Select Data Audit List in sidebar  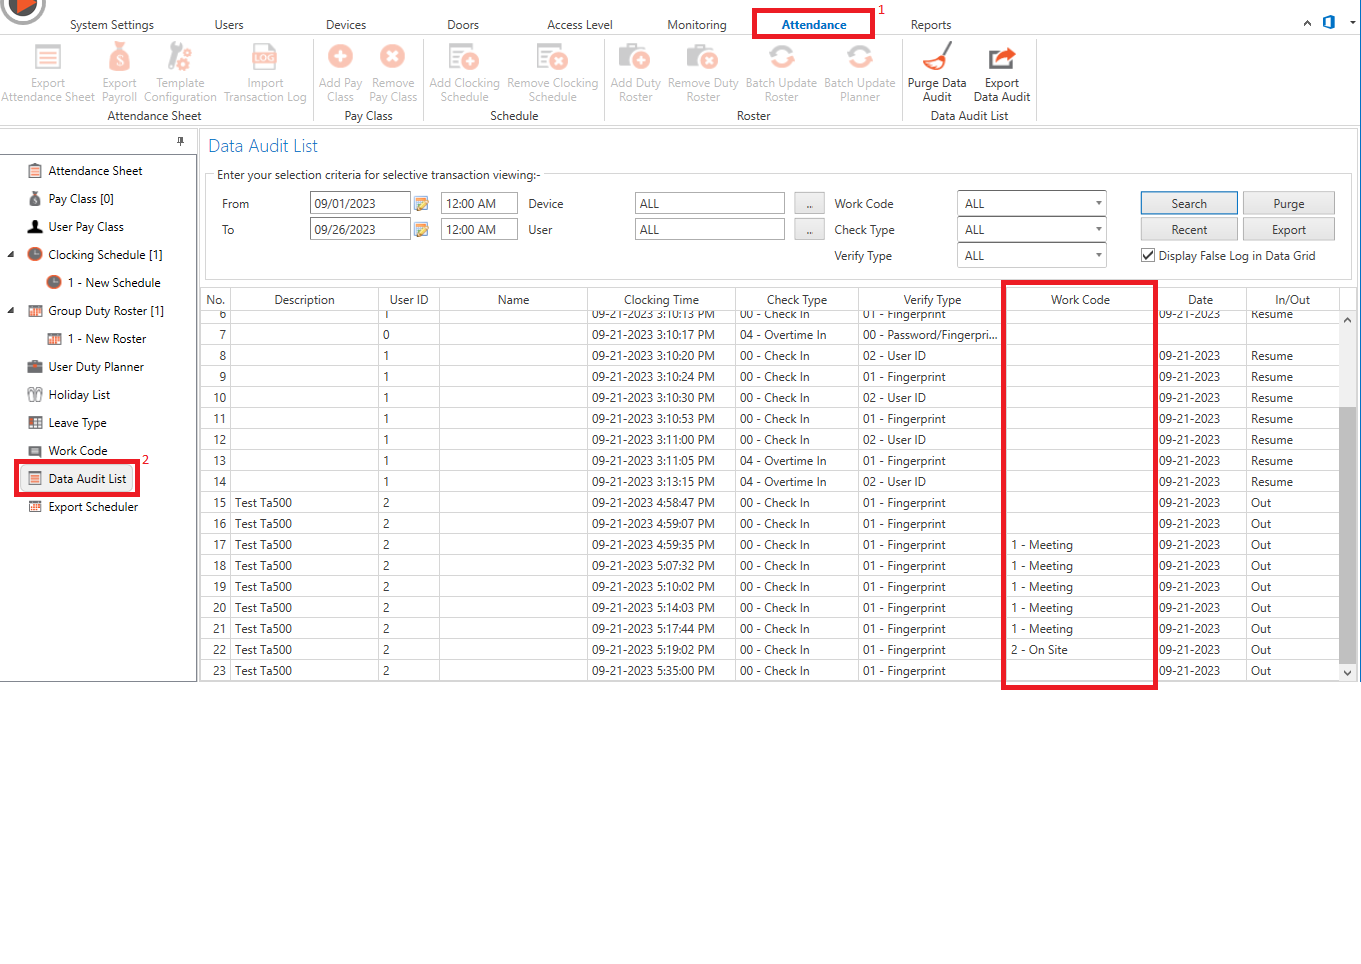(87, 479)
